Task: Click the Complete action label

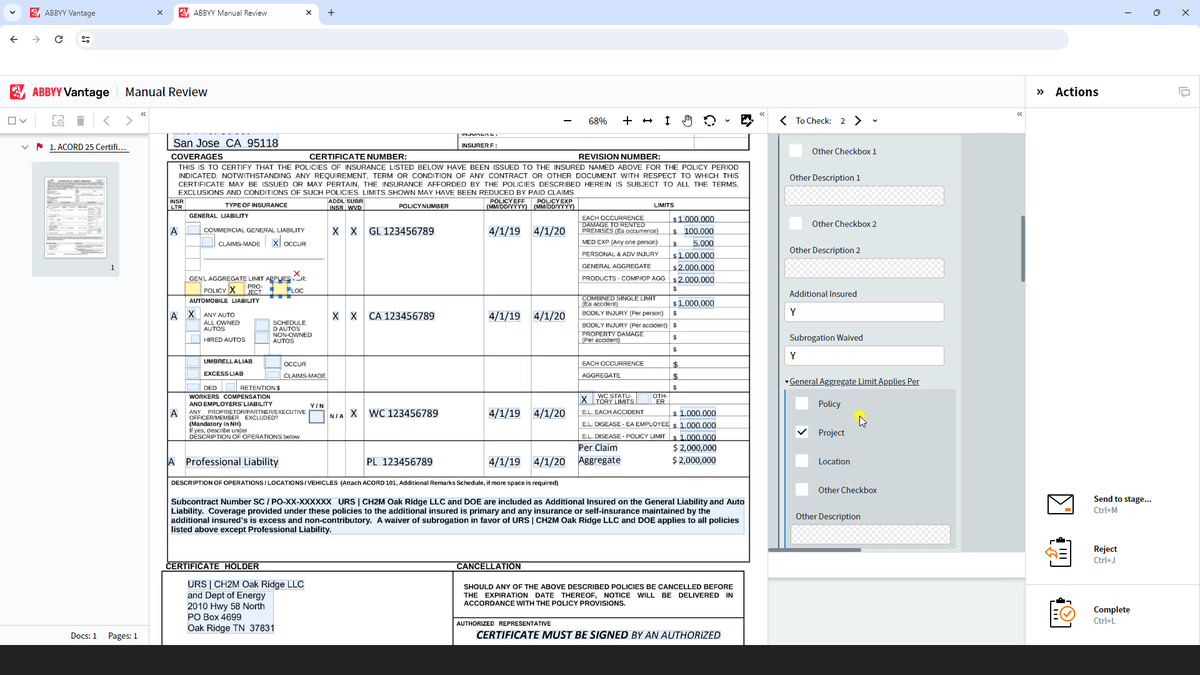Action: point(1112,609)
